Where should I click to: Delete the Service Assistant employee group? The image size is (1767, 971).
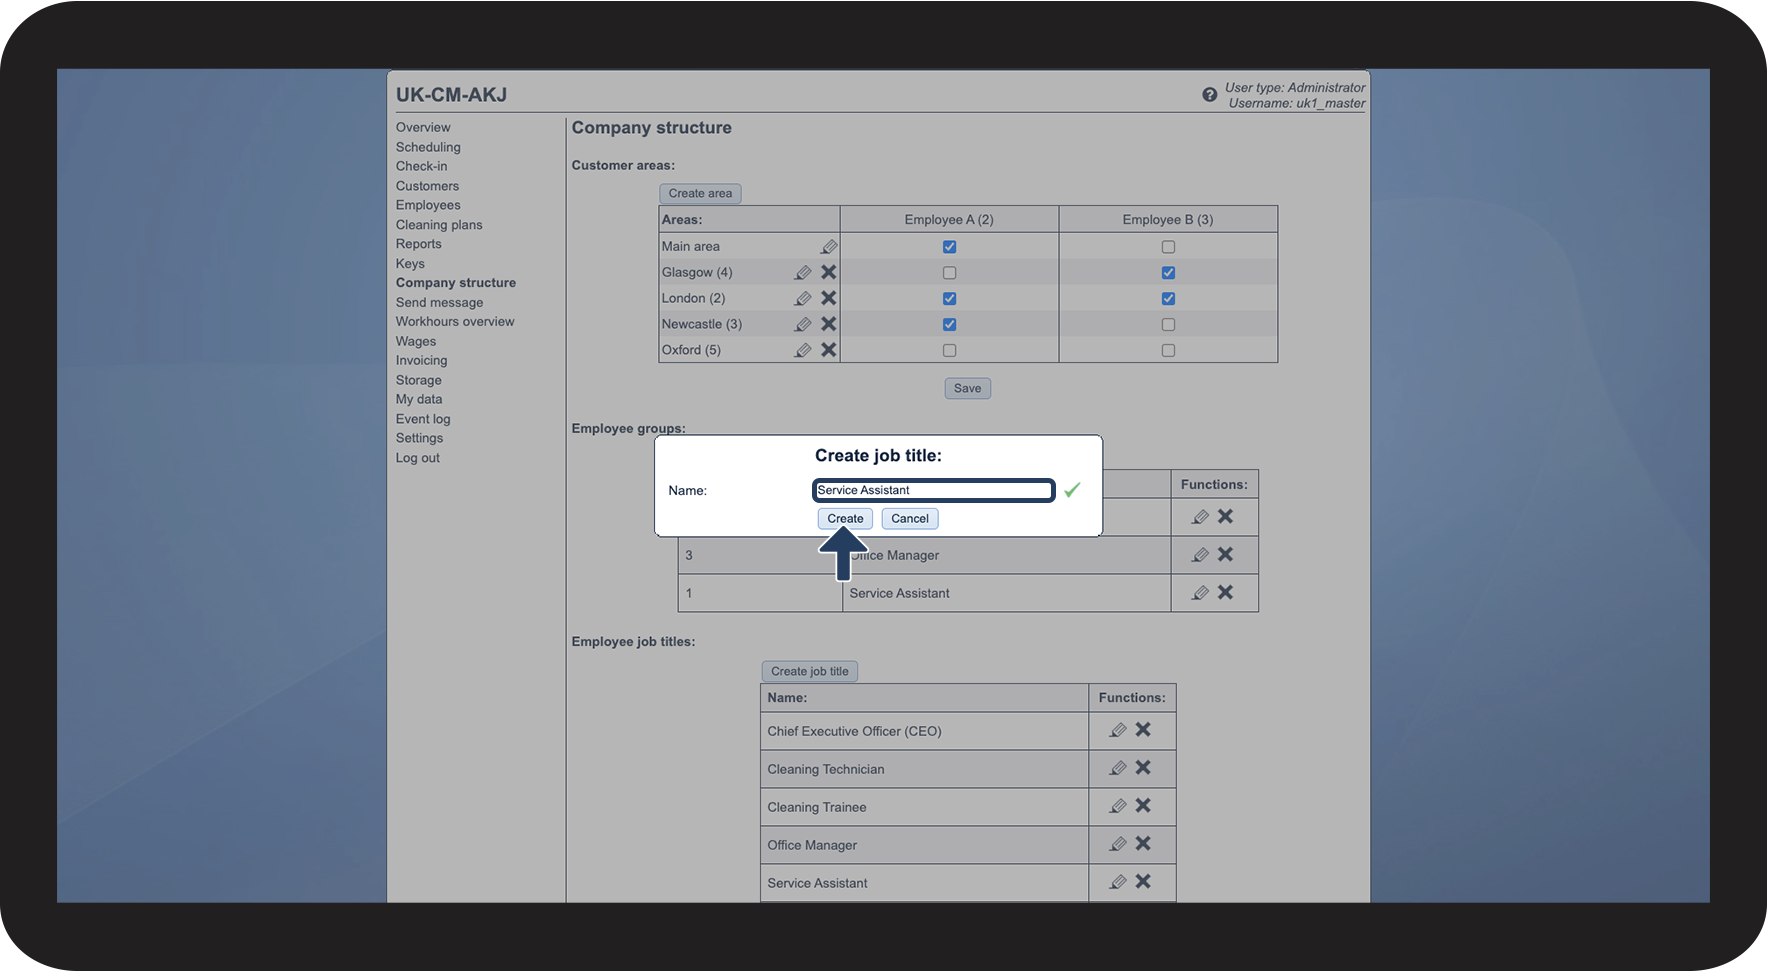coord(1226,592)
